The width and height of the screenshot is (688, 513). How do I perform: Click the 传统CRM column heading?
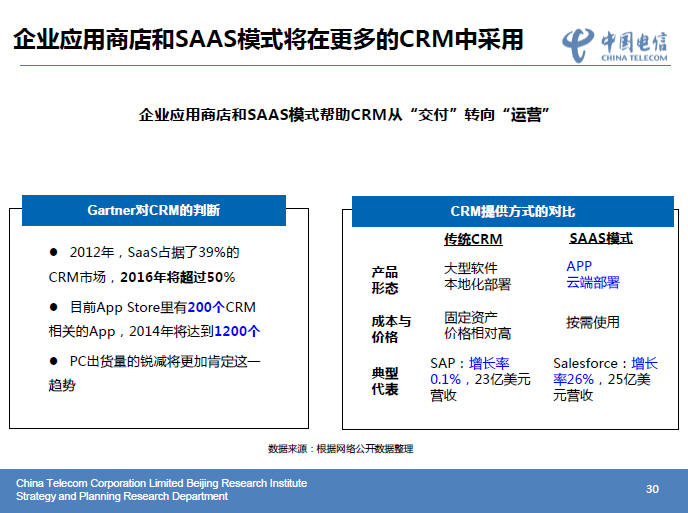tap(473, 239)
